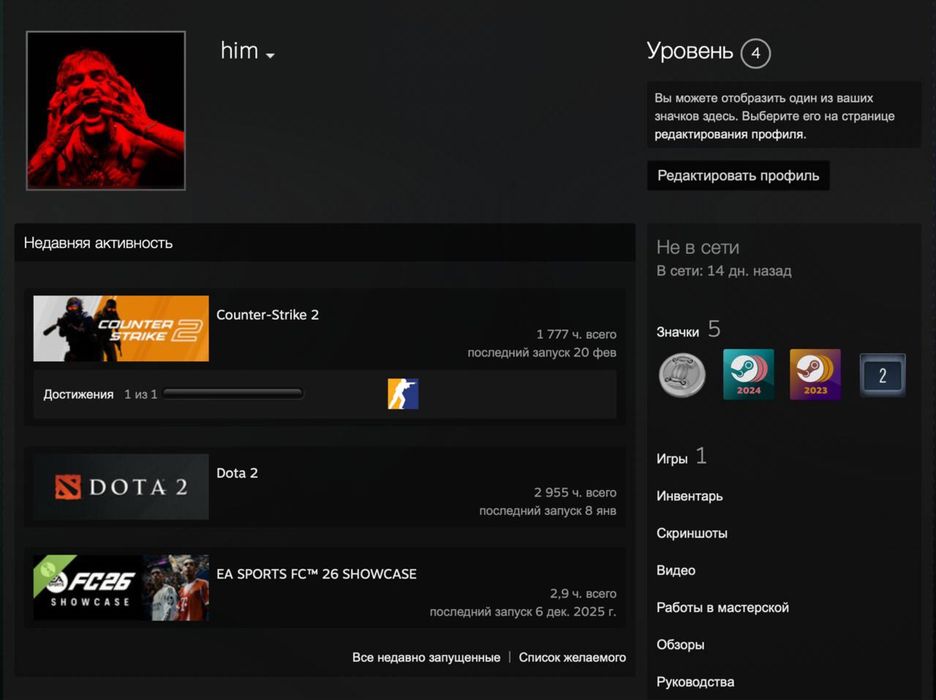This screenshot has width=936, height=700.
Task: Click the silver coin community badge
Action: [x=682, y=375]
